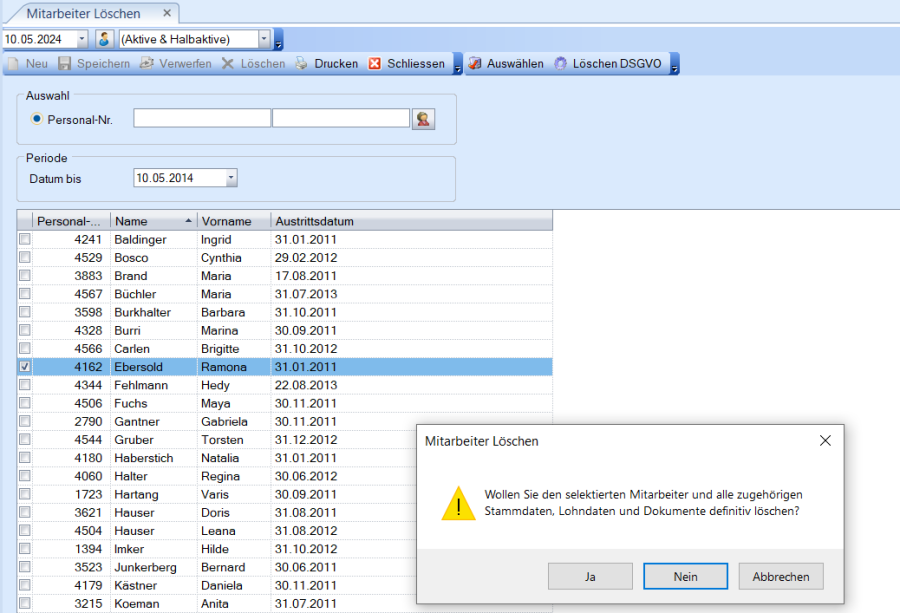Click the Auswählen toolbar label
Viewport: 900px width, 613px height.
[x=515, y=64]
